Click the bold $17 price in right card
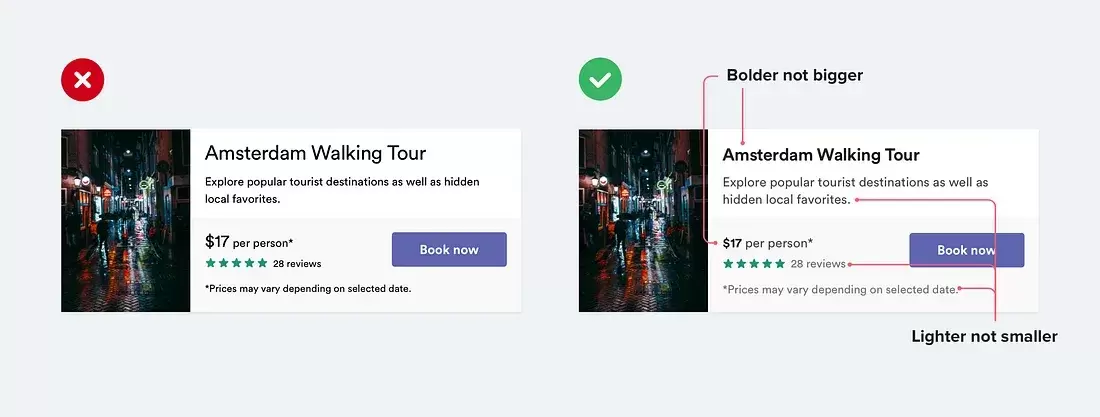The width and height of the screenshot is (1100, 417). click(732, 244)
